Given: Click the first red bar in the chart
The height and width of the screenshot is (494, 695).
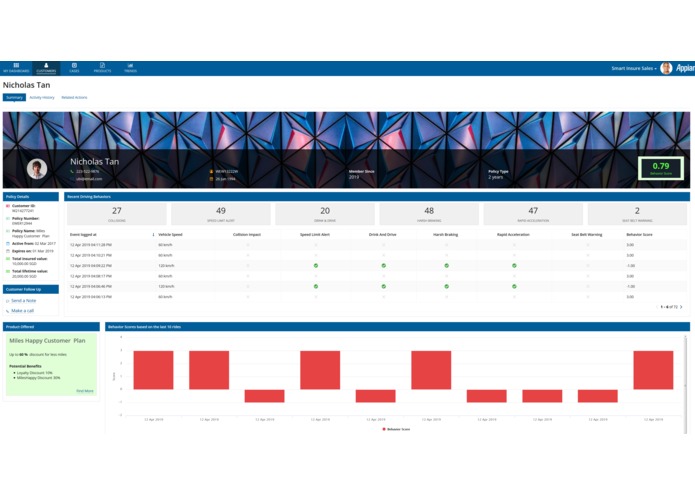Looking at the screenshot, I should coord(153,370).
